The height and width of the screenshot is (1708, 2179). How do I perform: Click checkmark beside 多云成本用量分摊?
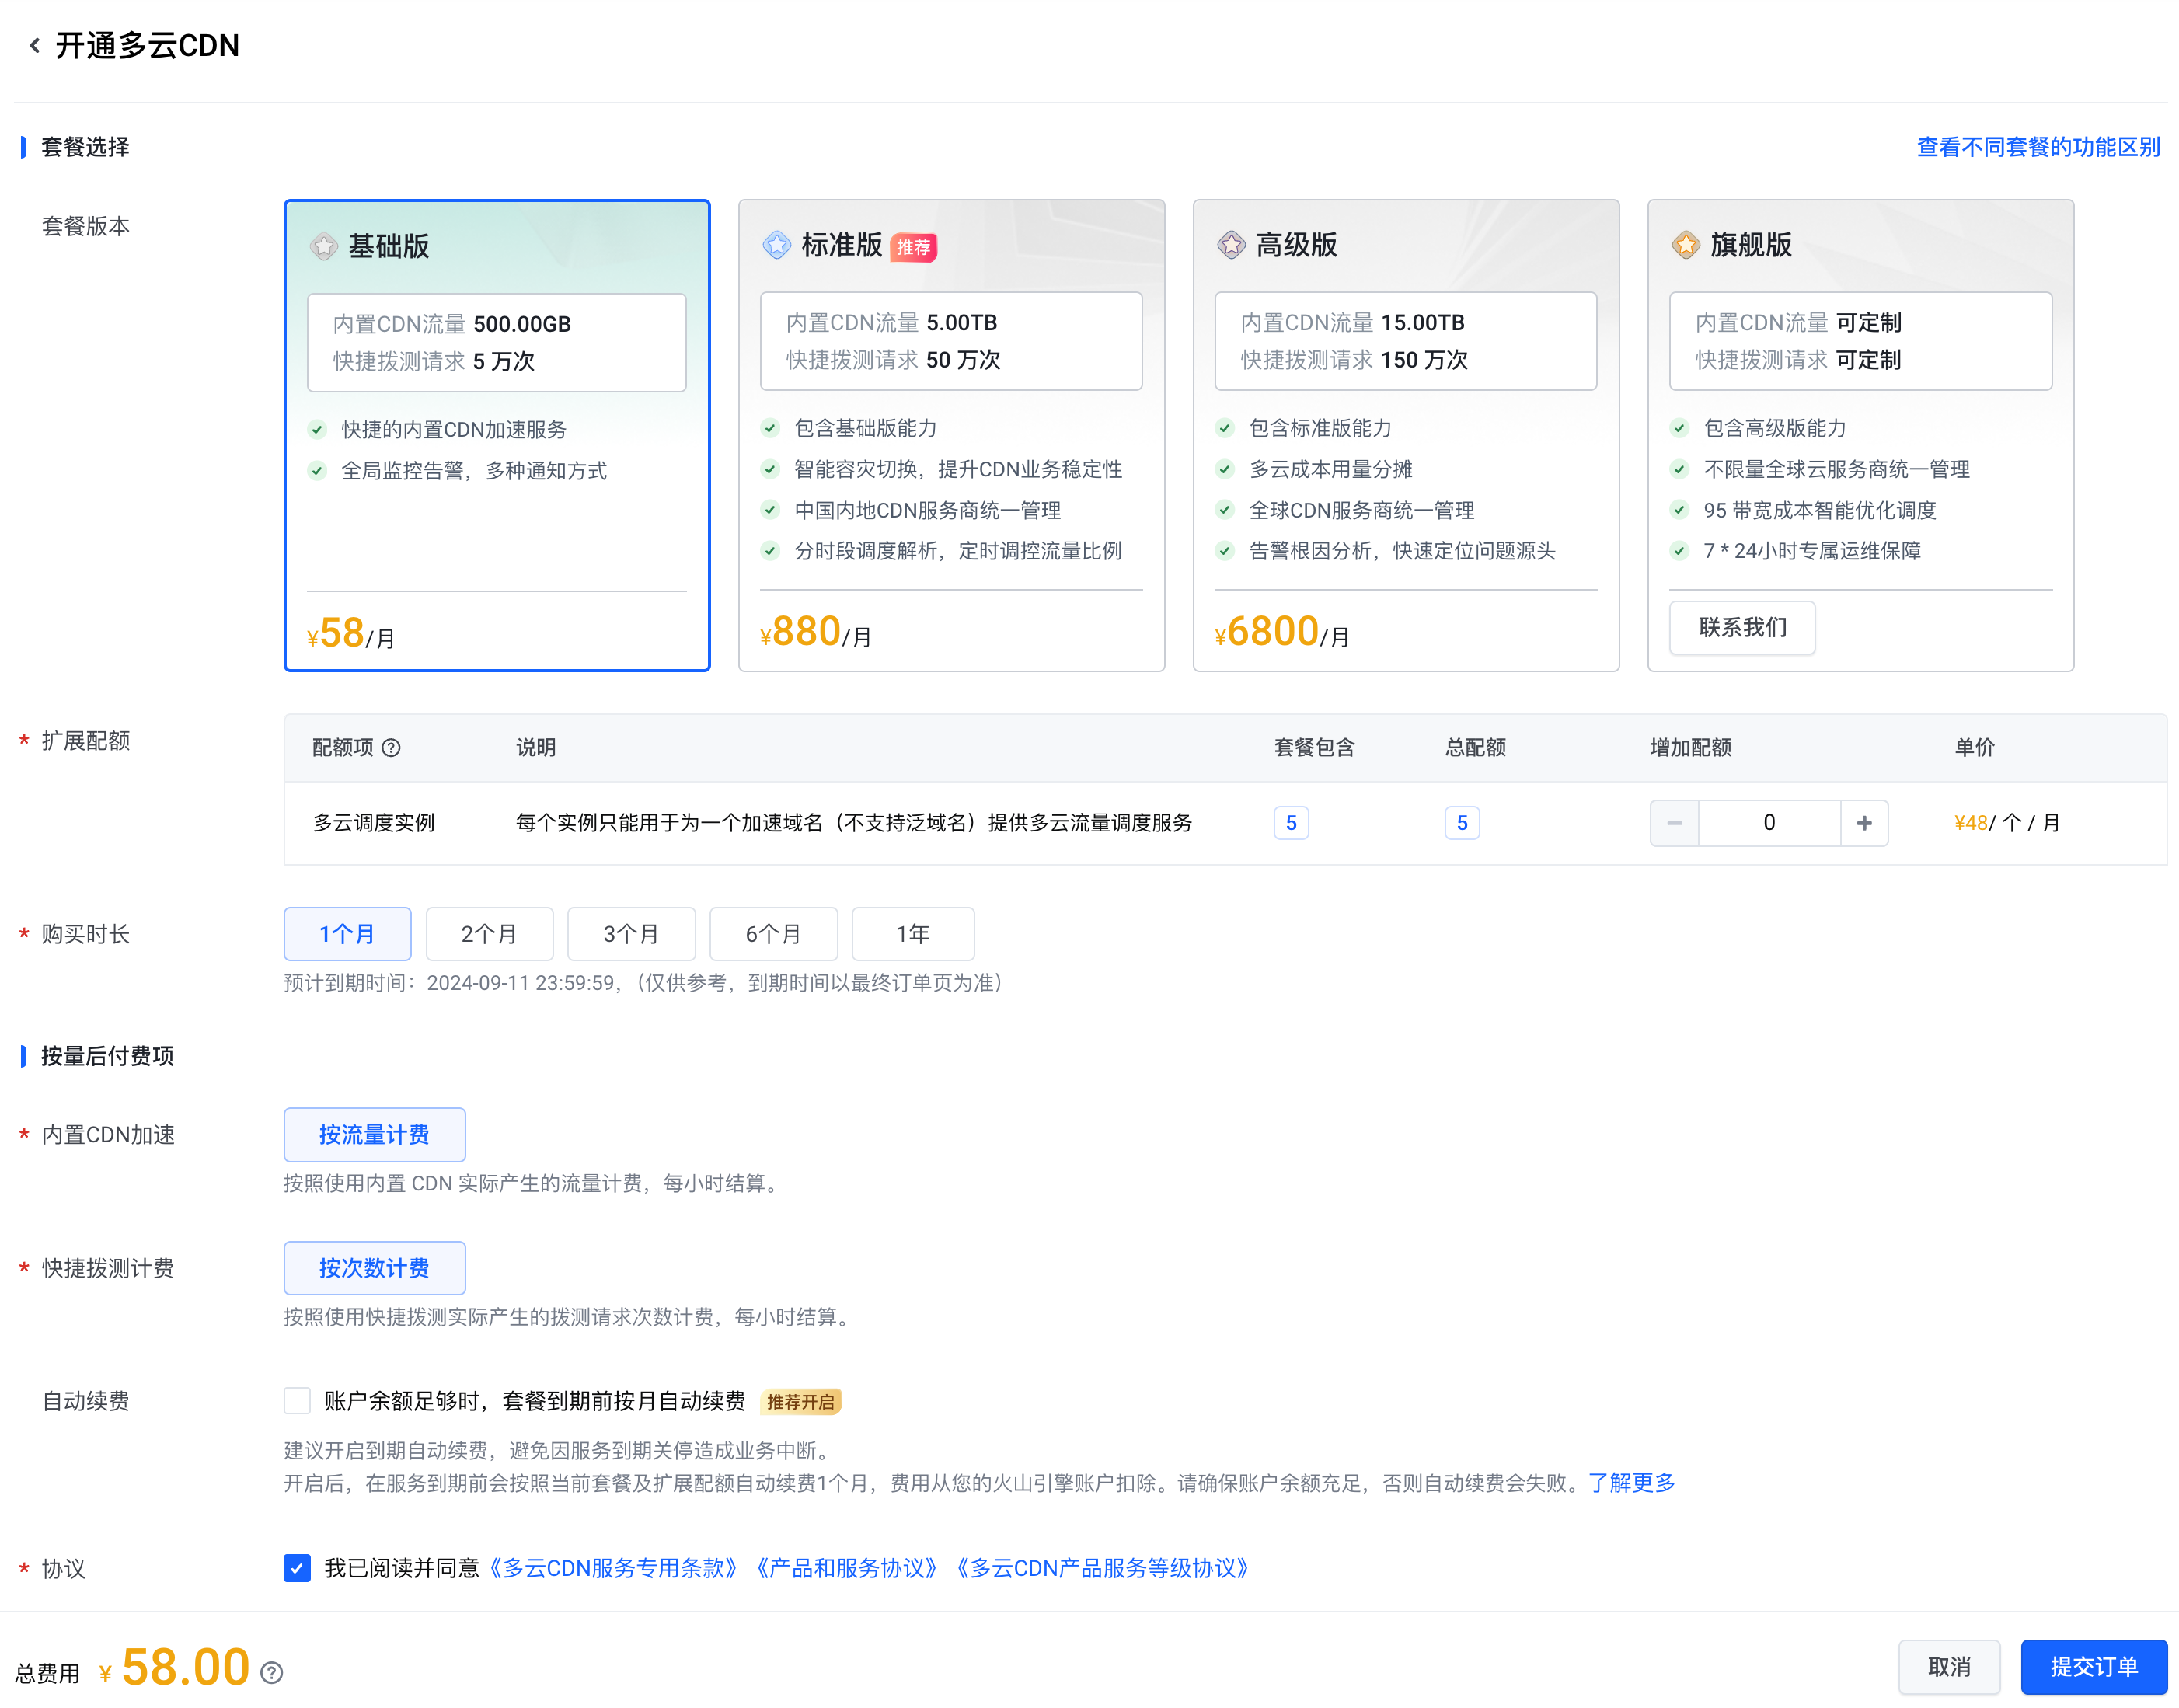click(1225, 469)
